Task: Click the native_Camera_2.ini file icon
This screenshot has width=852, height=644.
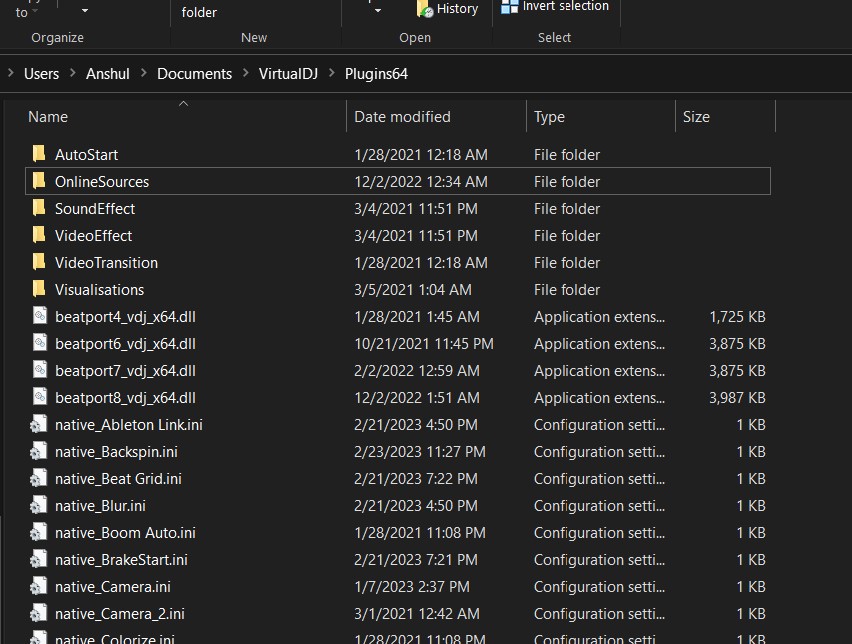Action: pyautogui.click(x=39, y=613)
